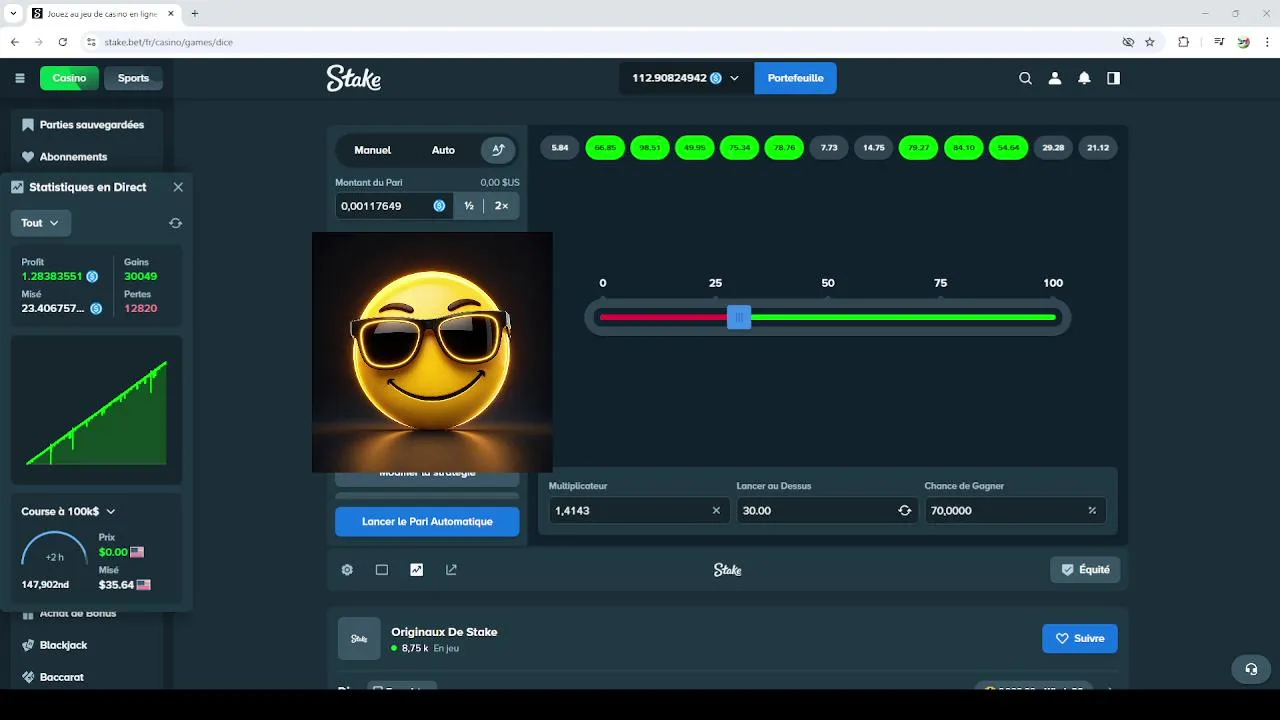Open the browser extensions puzzle icon

[1184, 42]
